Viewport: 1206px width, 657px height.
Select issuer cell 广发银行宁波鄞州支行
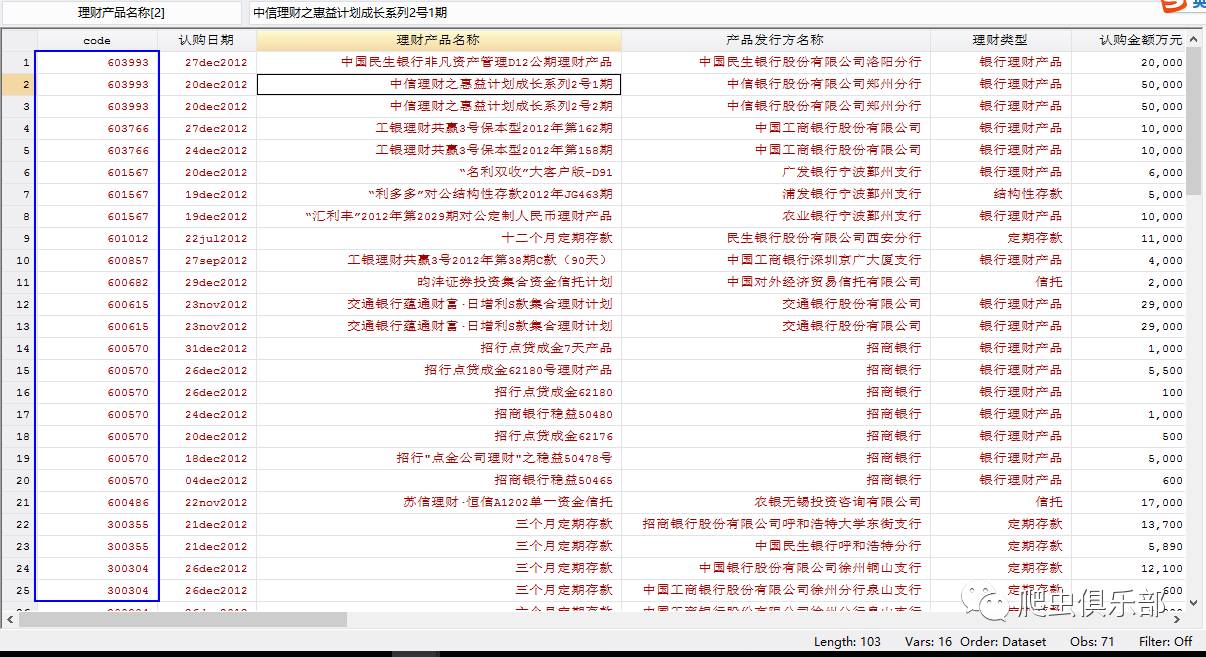click(x=776, y=172)
